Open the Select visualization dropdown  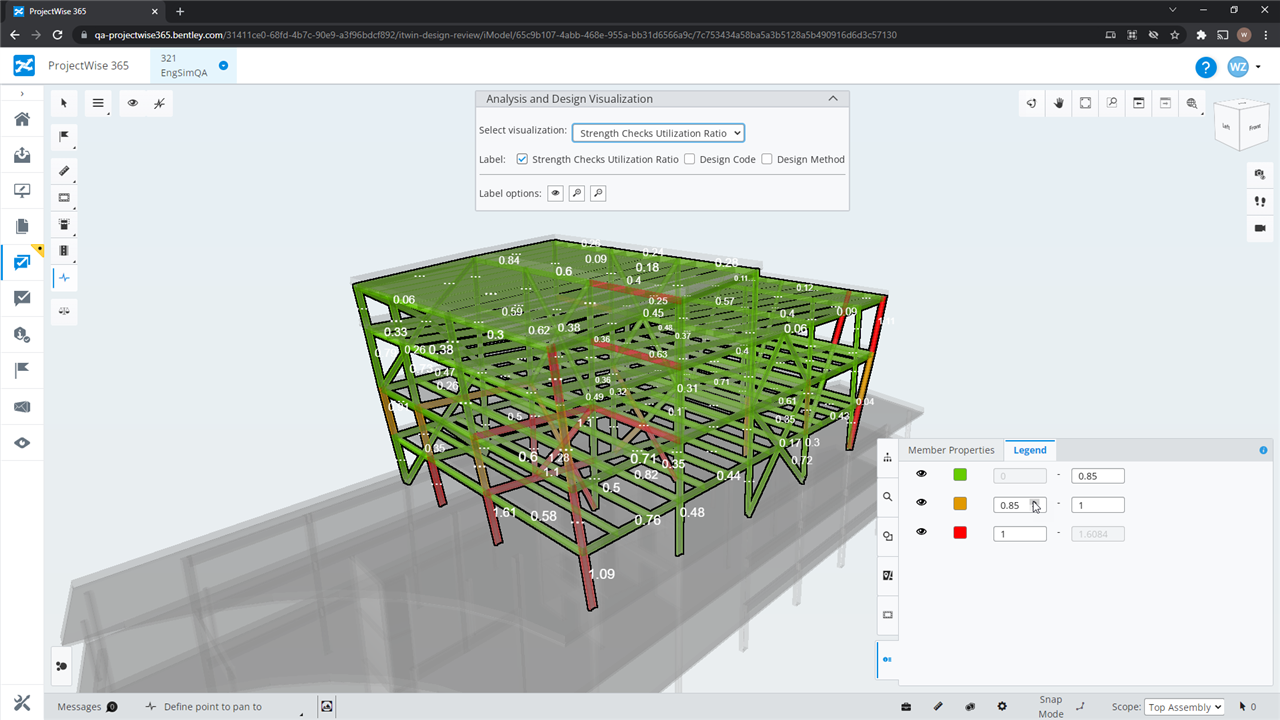coord(658,133)
